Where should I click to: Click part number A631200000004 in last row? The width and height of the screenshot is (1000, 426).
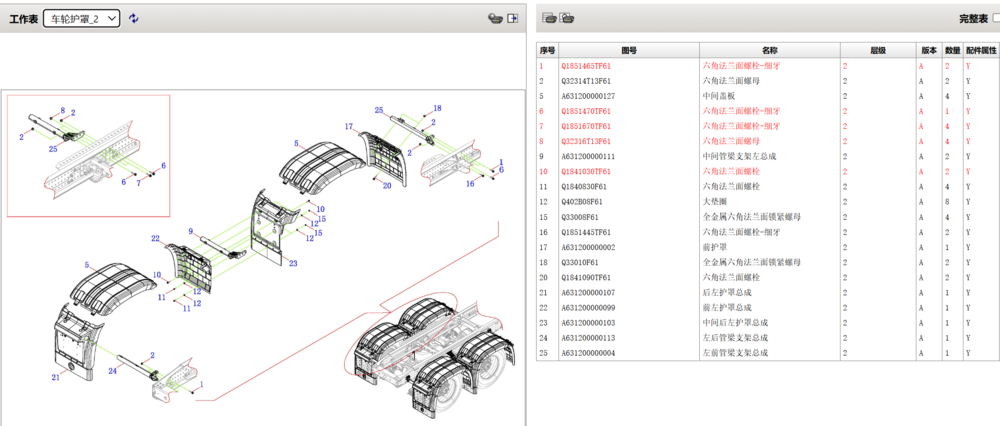click(x=588, y=353)
